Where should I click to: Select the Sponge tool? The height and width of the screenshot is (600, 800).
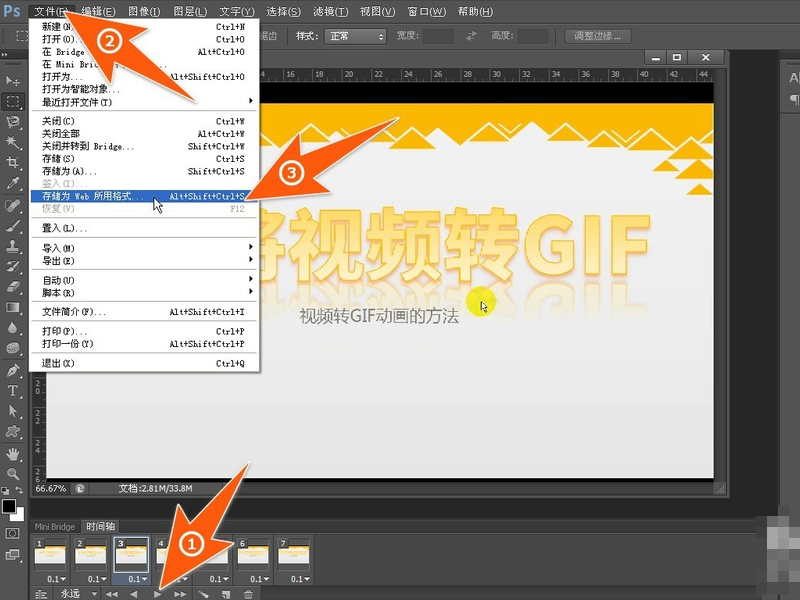(x=13, y=348)
